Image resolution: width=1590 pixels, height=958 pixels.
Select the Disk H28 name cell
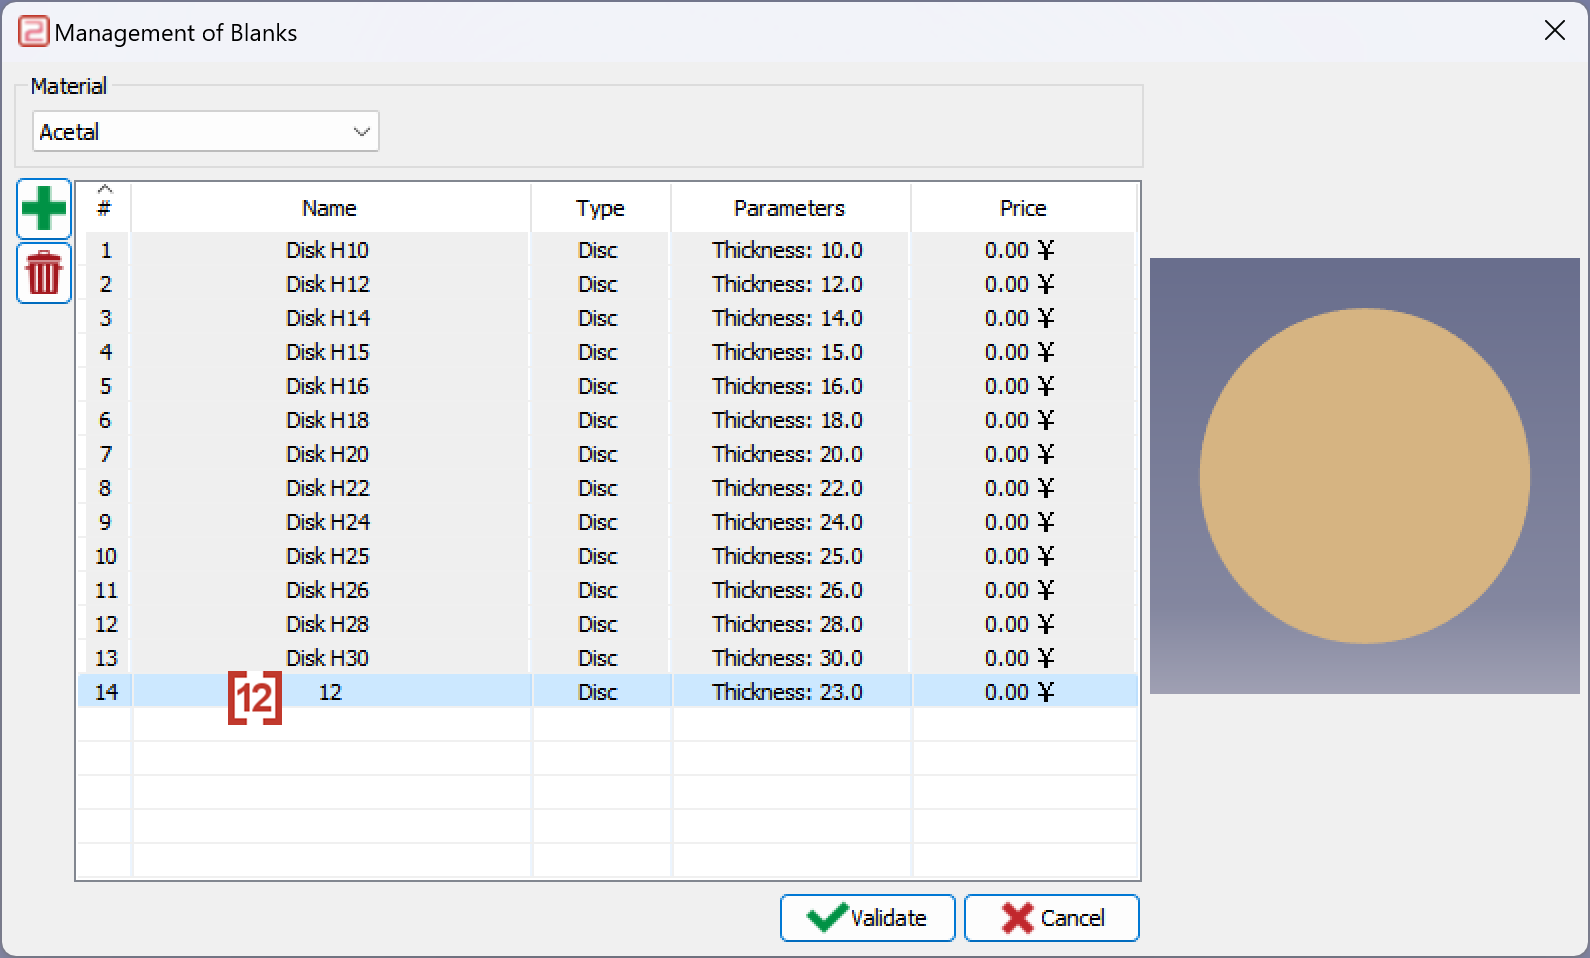[330, 624]
